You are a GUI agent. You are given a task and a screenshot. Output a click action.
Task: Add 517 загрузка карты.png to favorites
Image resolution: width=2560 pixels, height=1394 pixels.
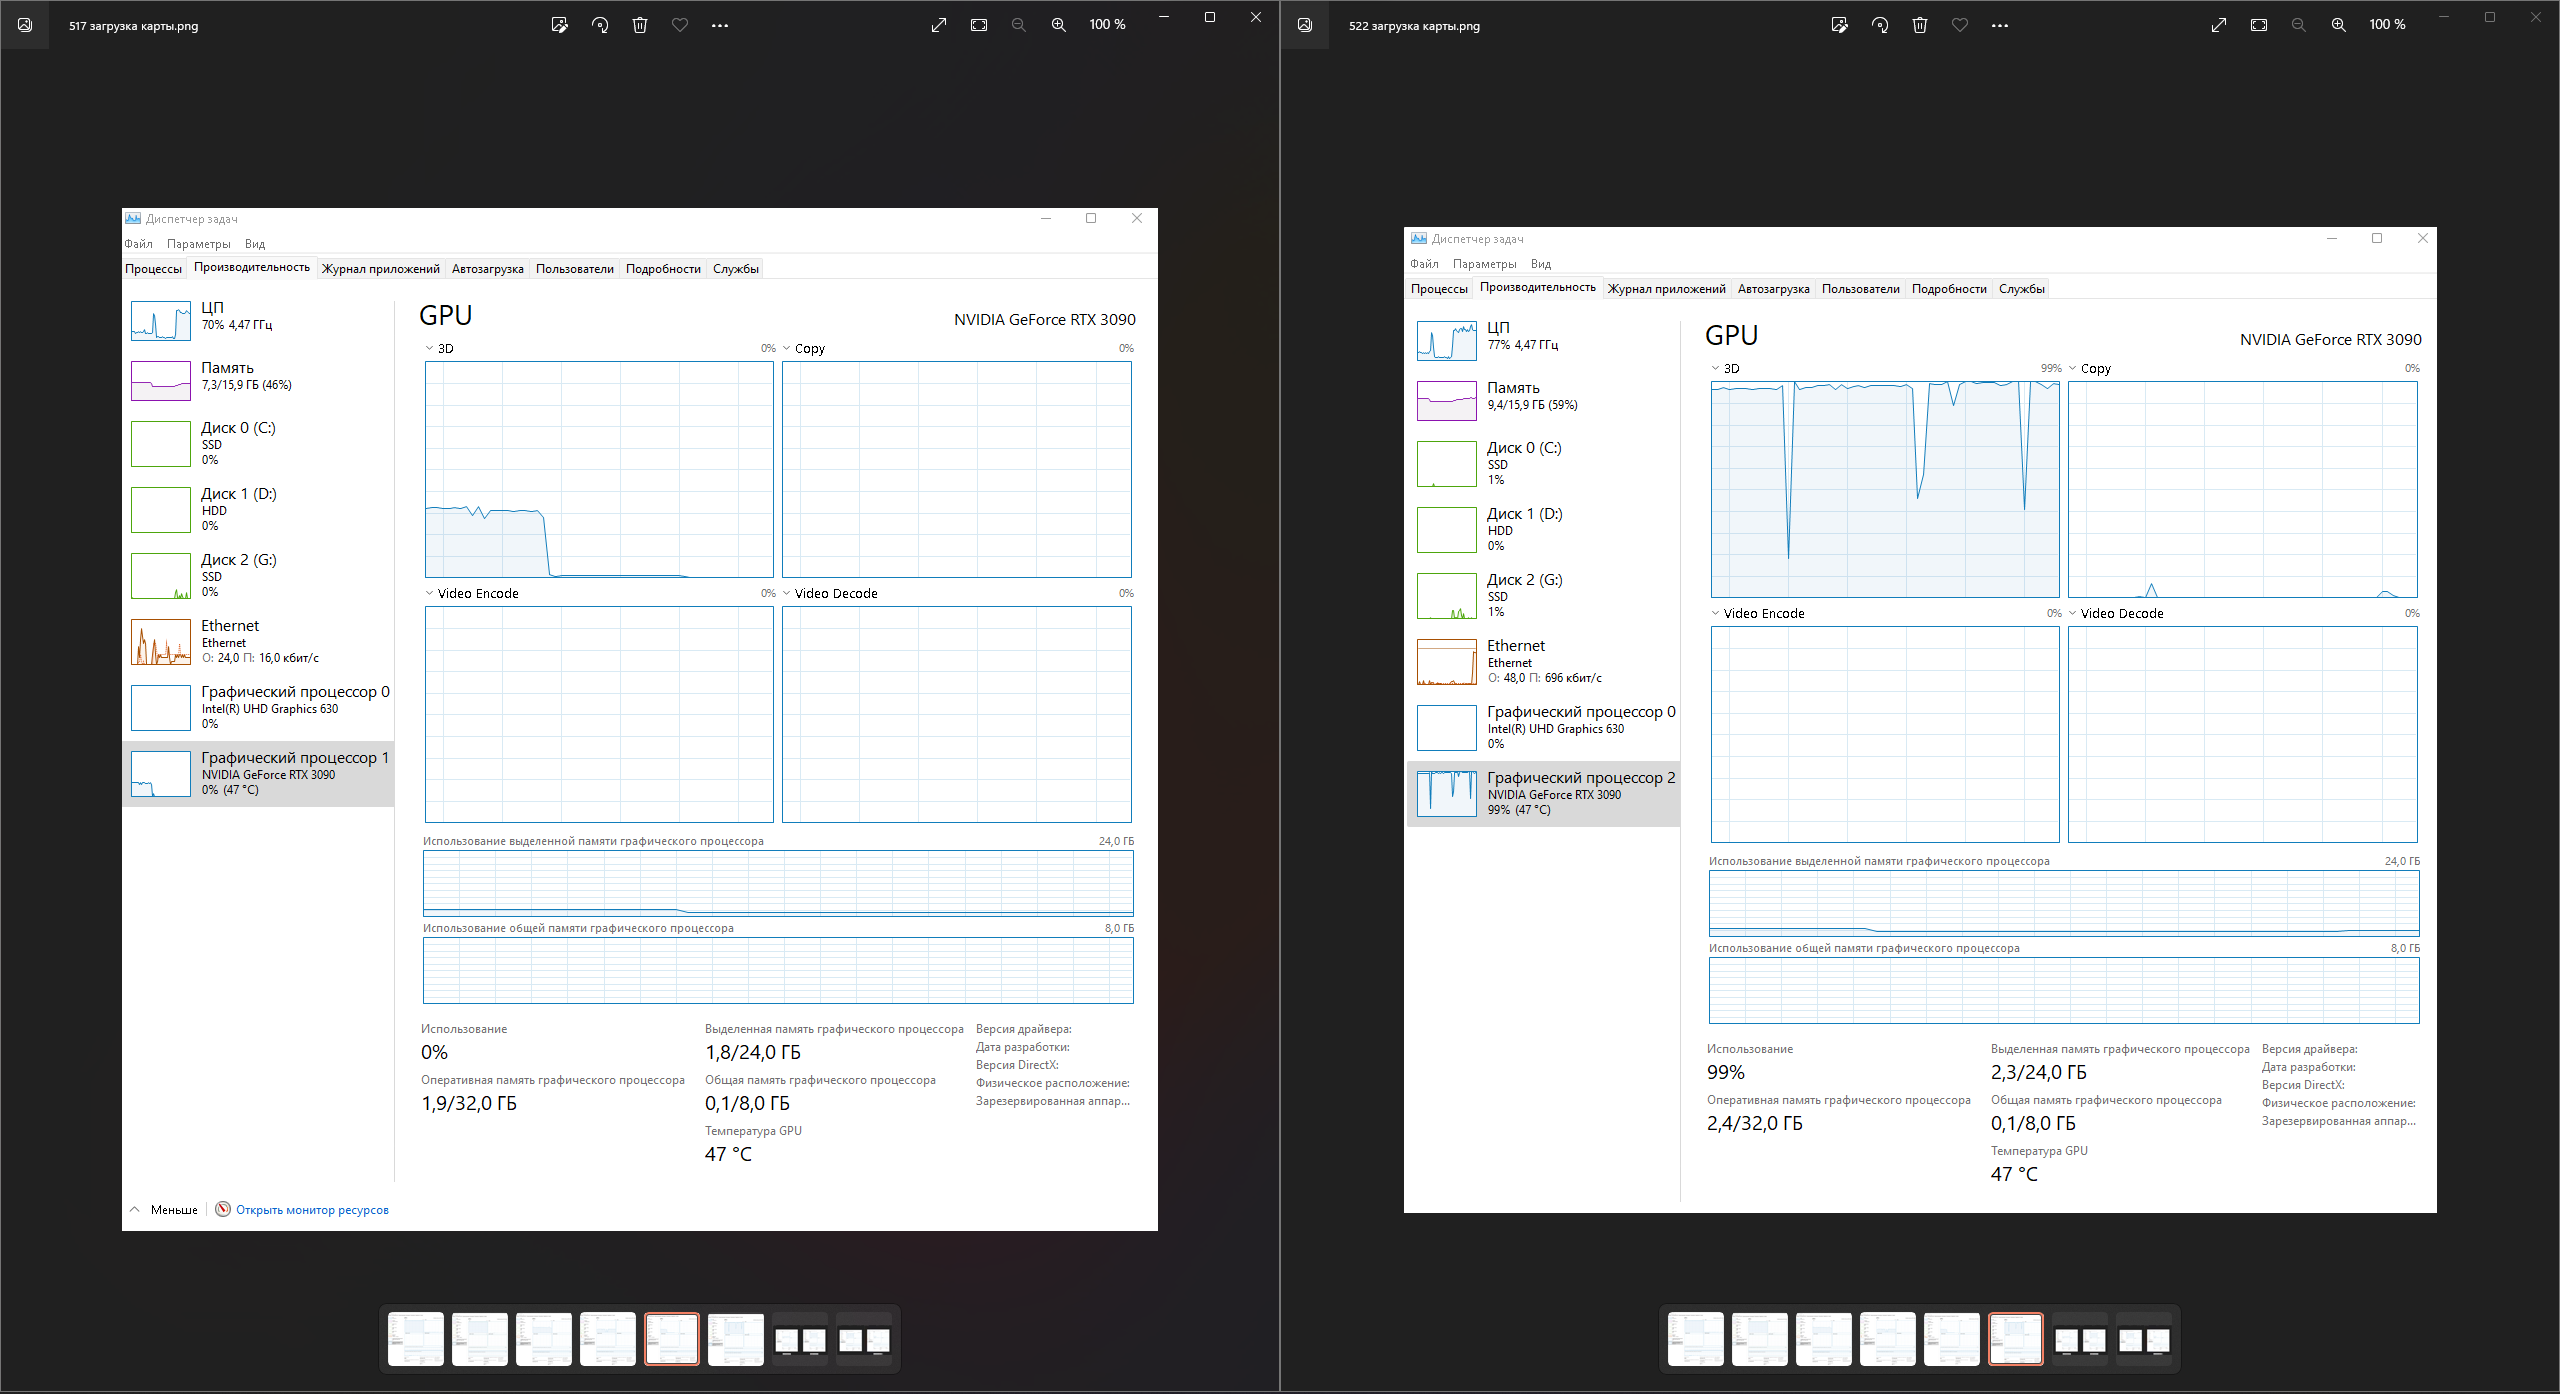click(680, 25)
